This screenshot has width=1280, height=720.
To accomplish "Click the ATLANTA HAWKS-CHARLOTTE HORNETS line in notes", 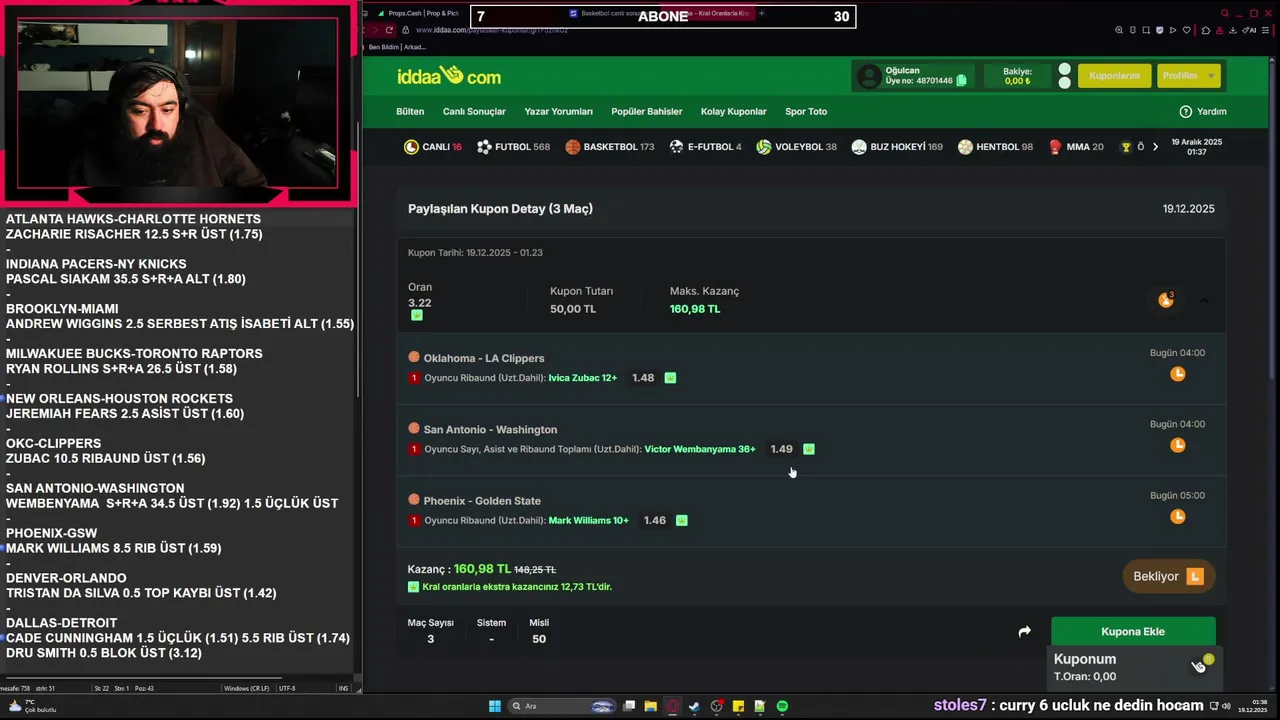I will click(133, 219).
